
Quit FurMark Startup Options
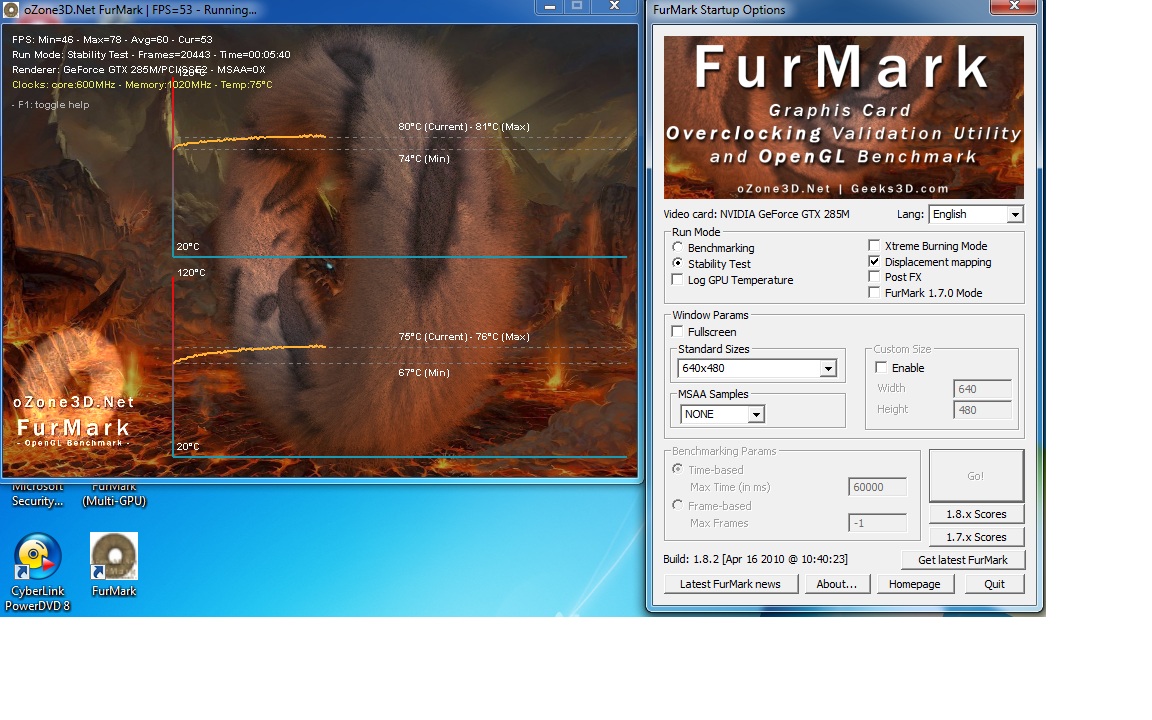(994, 584)
